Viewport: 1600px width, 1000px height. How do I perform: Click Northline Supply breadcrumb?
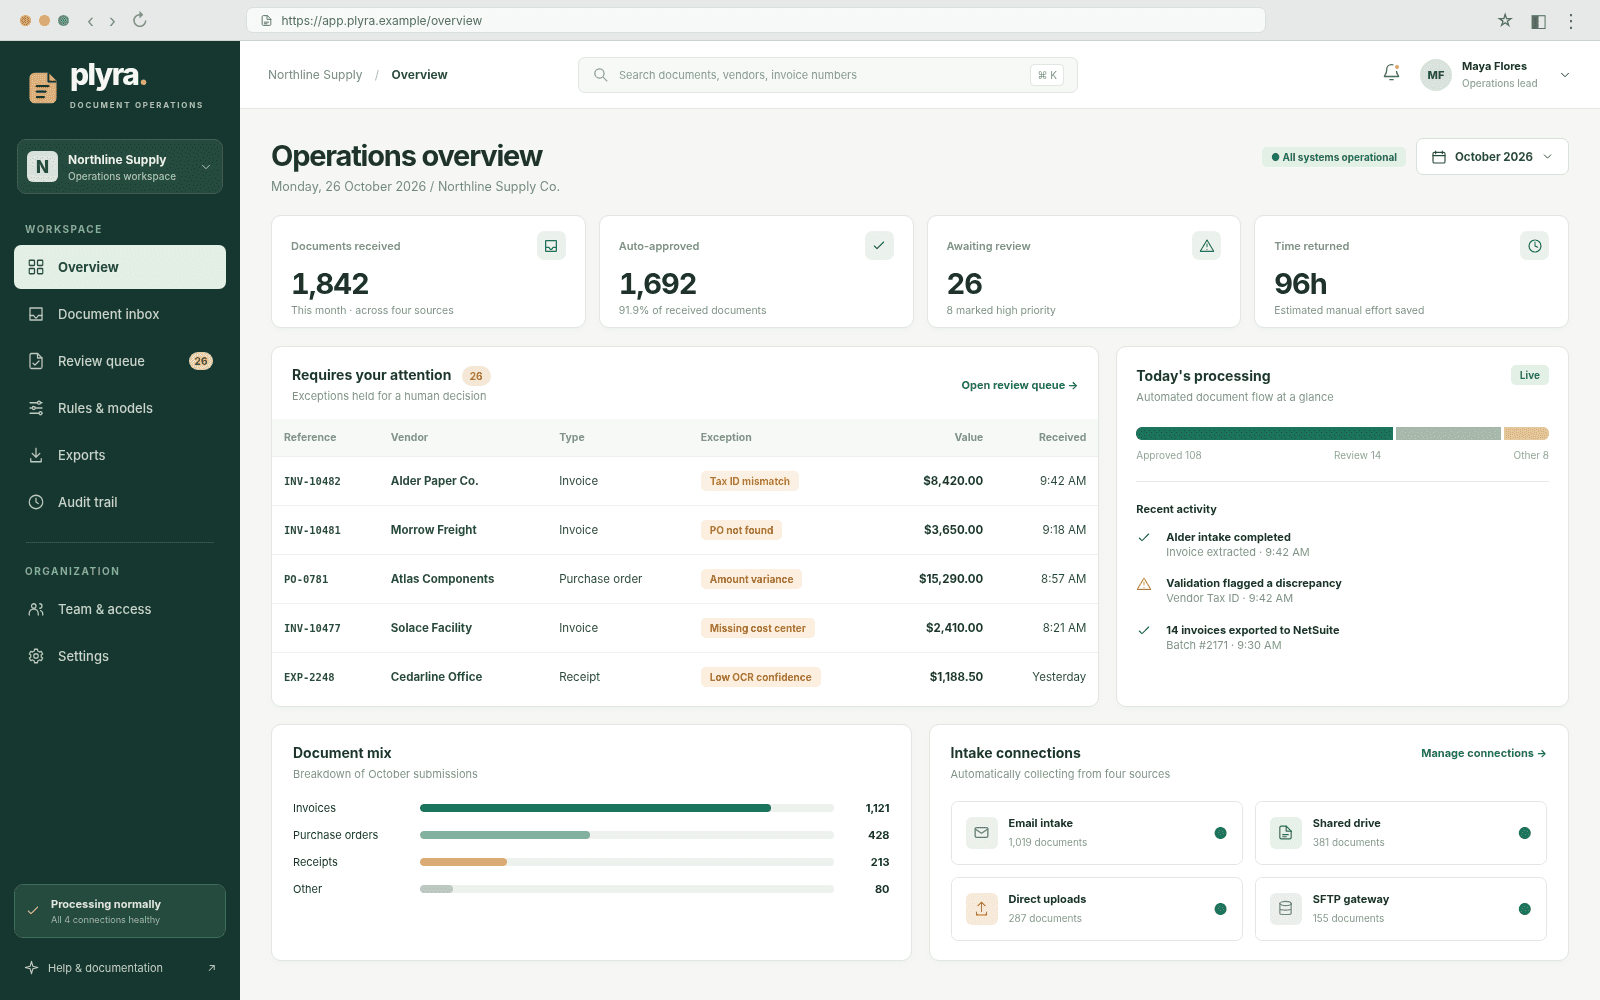tap(315, 75)
